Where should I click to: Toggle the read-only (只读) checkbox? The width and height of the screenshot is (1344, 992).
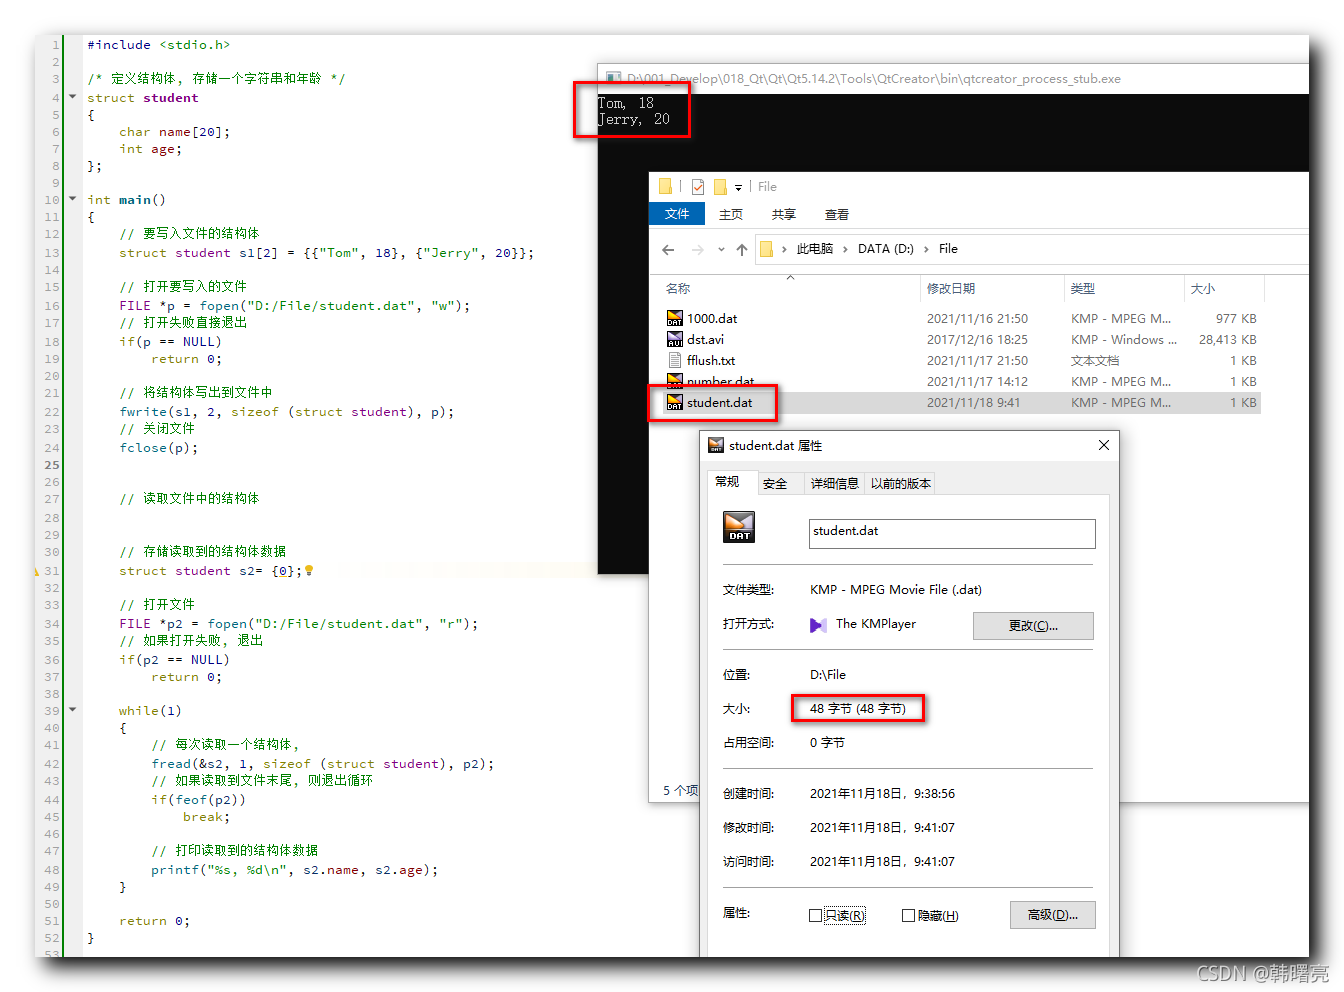(815, 916)
